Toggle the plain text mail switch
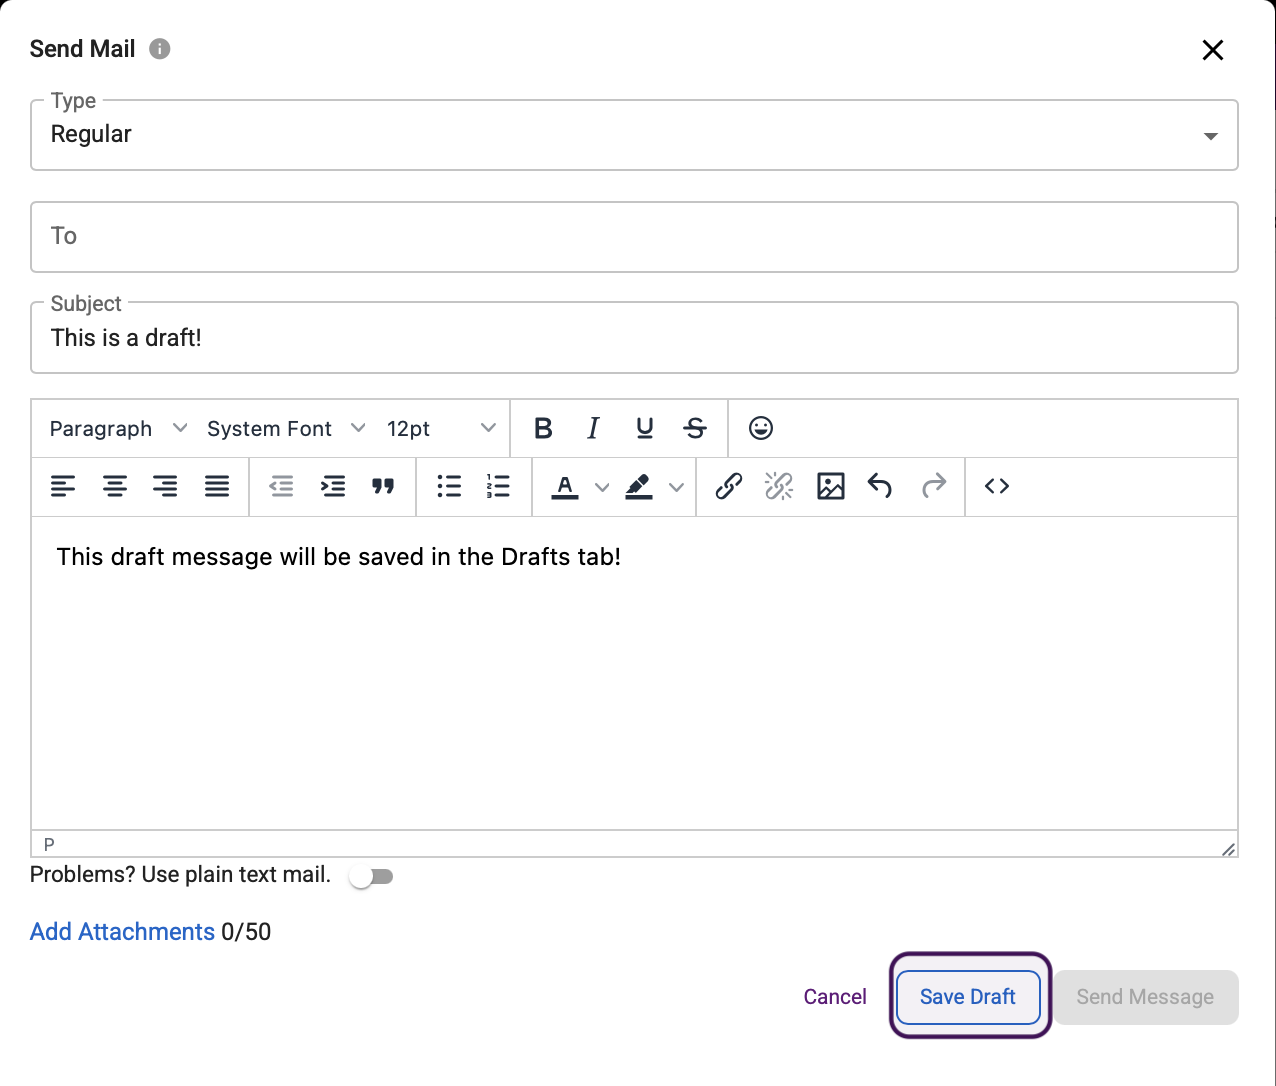The image size is (1276, 1086). click(372, 877)
